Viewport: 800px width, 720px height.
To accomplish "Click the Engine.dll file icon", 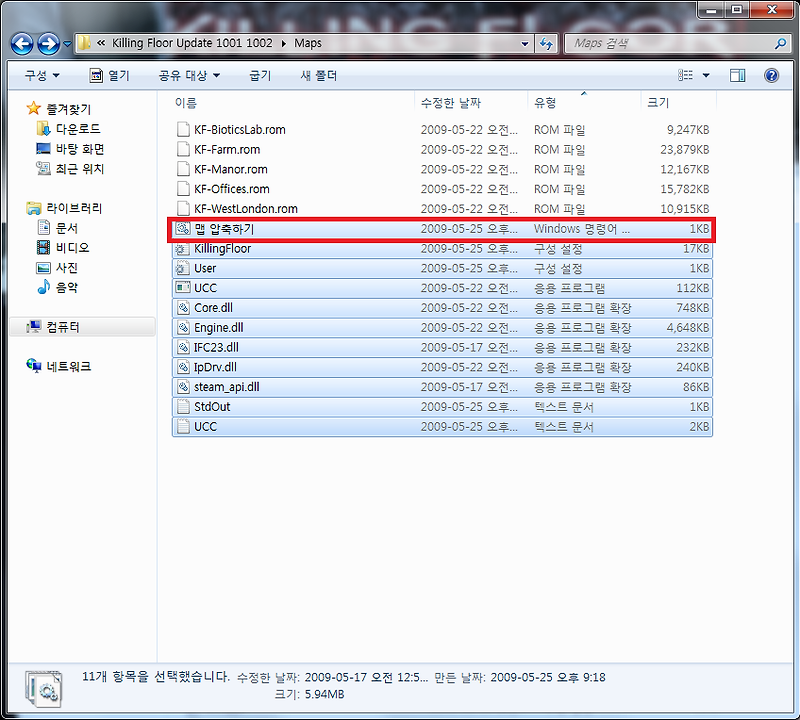I will click(183, 328).
